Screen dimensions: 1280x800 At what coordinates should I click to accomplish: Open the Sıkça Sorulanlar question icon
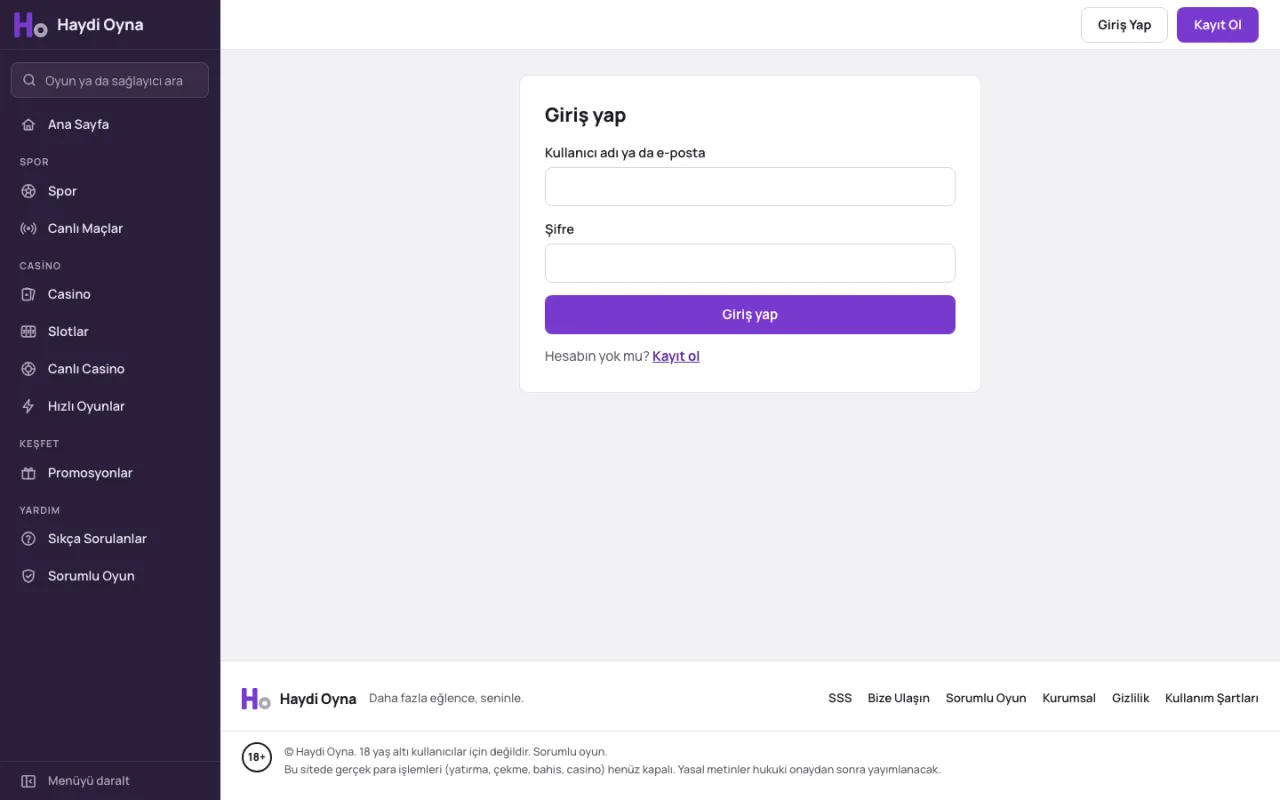28,539
